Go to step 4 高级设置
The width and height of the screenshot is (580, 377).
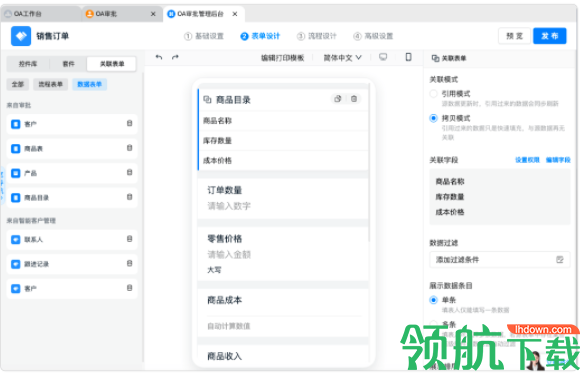coord(373,36)
